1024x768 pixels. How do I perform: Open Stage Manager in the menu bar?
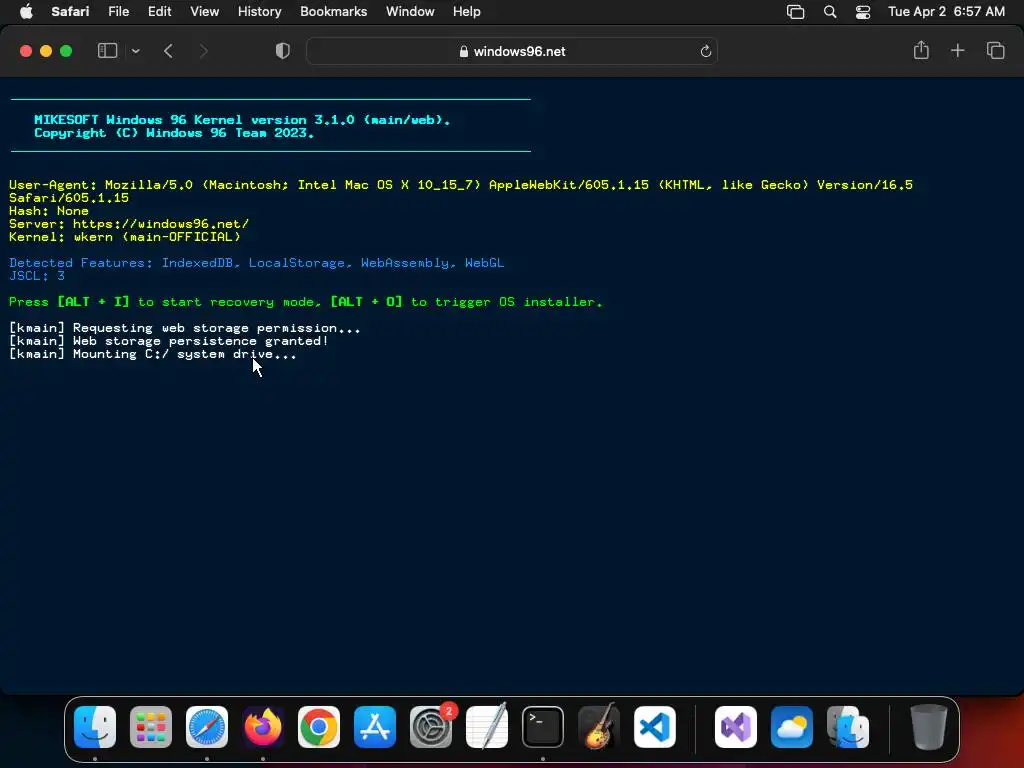pyautogui.click(x=795, y=12)
